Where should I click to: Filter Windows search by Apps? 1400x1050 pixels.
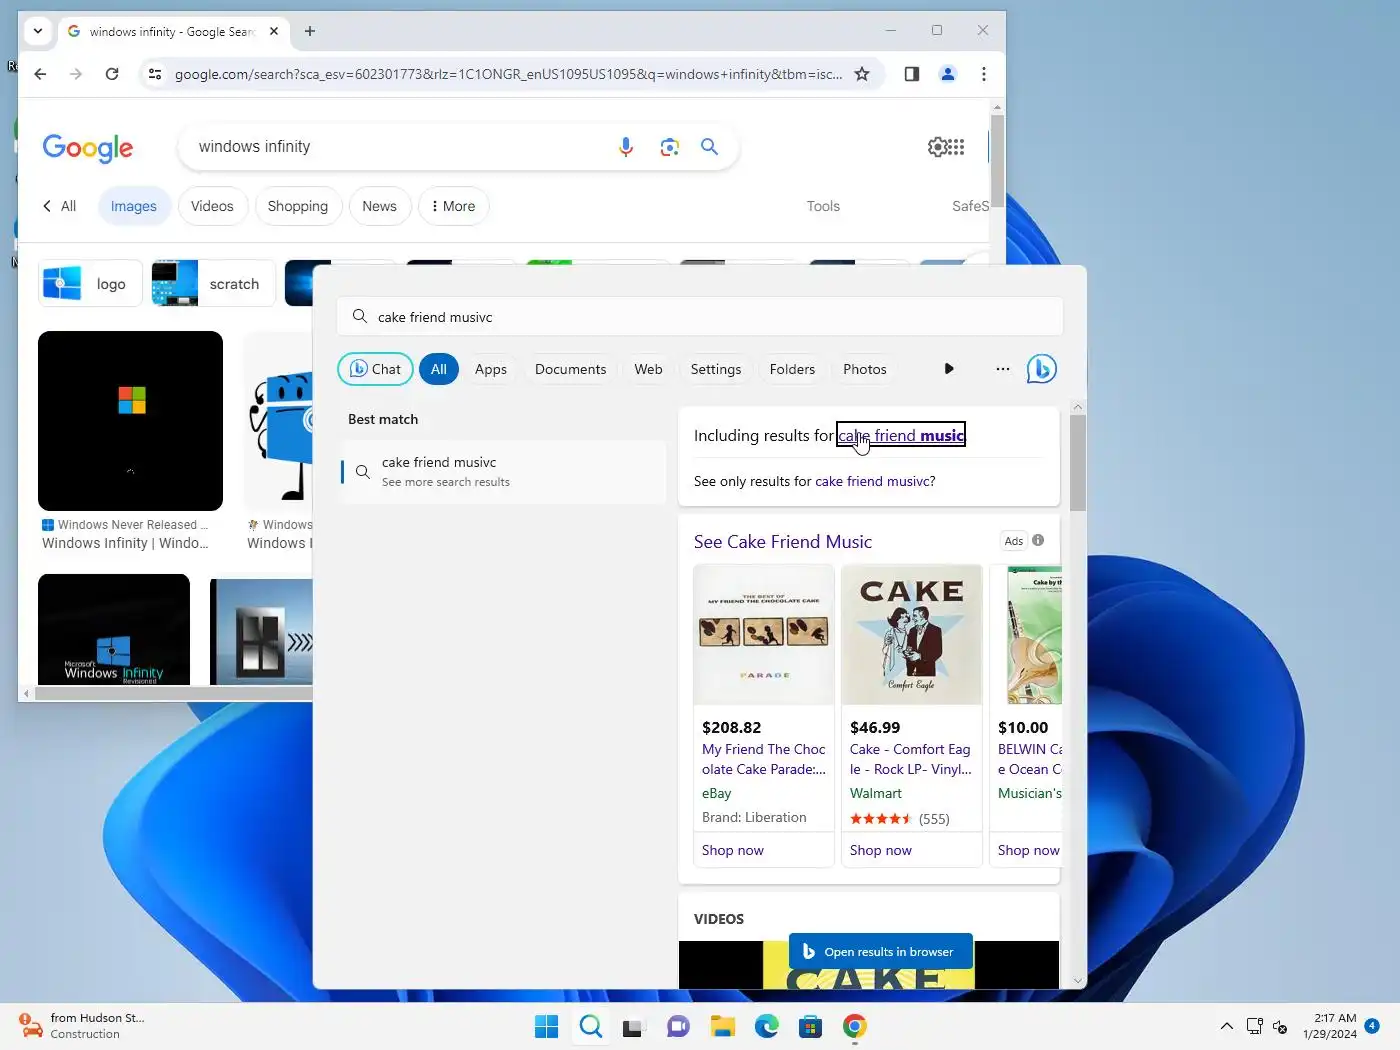pyautogui.click(x=491, y=369)
